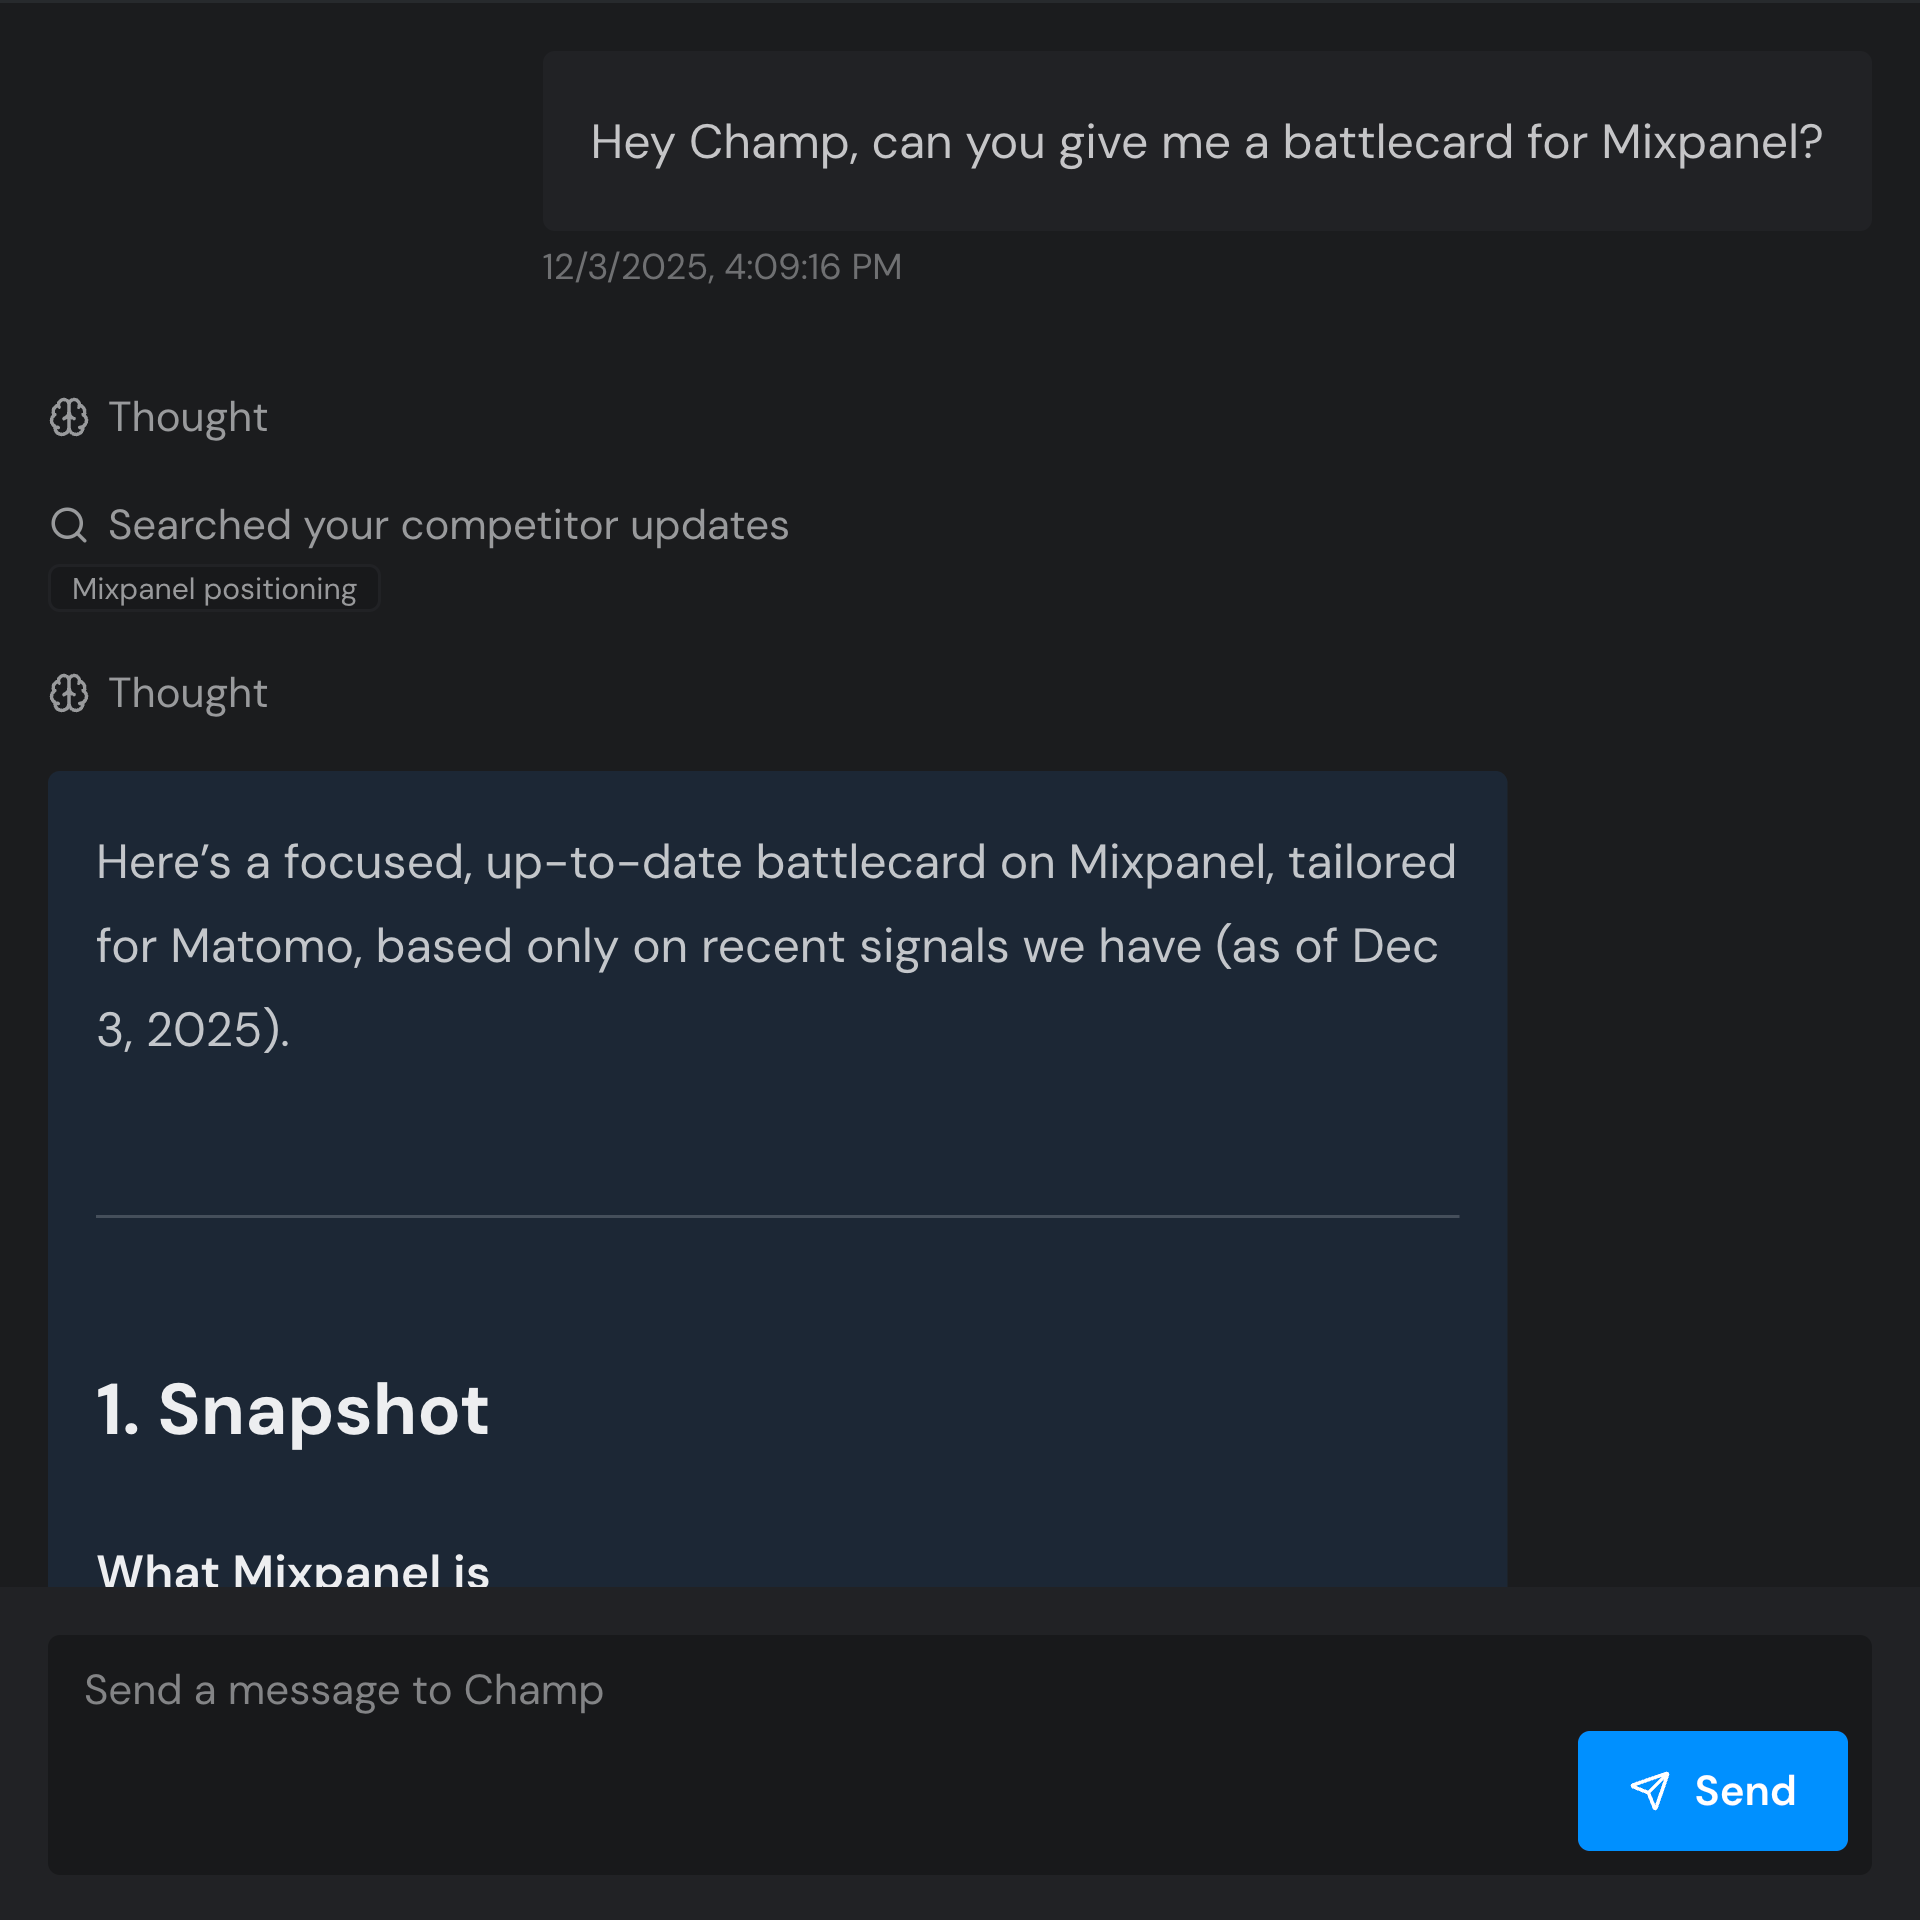1920x1920 pixels.
Task: Select the magnifying glass search icon
Action: click(x=69, y=524)
